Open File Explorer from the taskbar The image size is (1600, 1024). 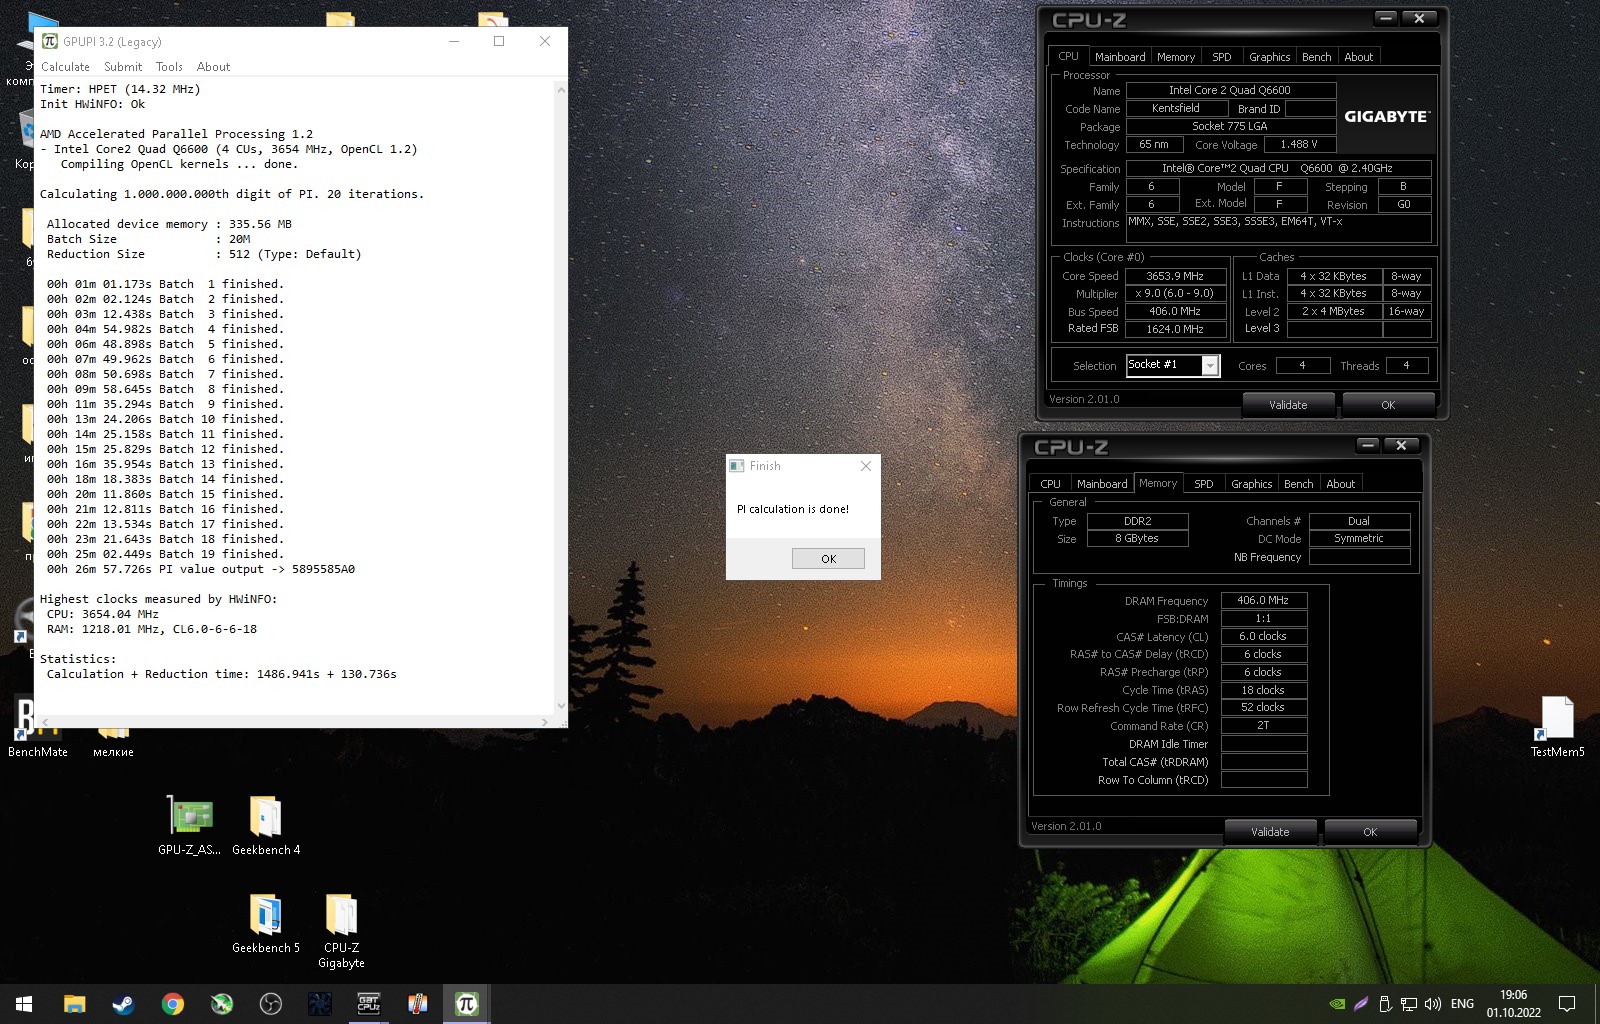74,1004
